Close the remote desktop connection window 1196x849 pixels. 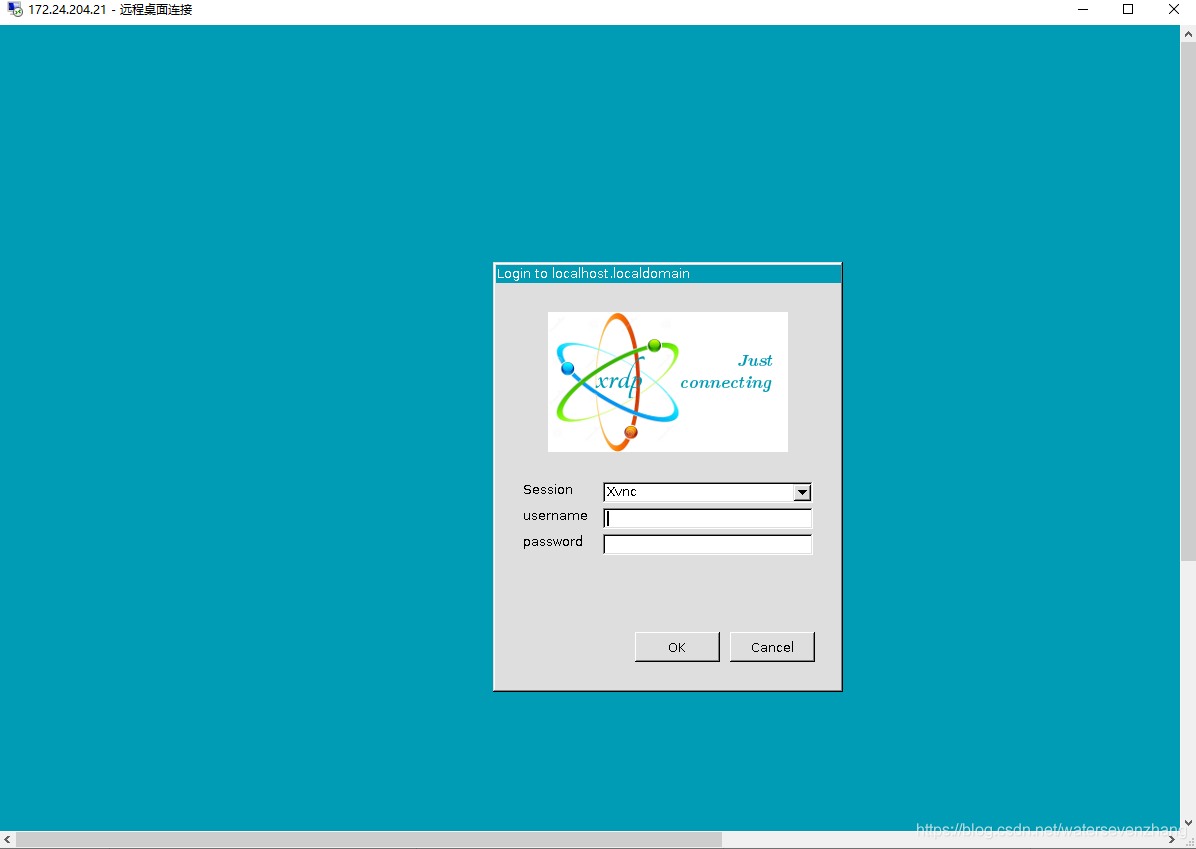pyautogui.click(x=1174, y=10)
